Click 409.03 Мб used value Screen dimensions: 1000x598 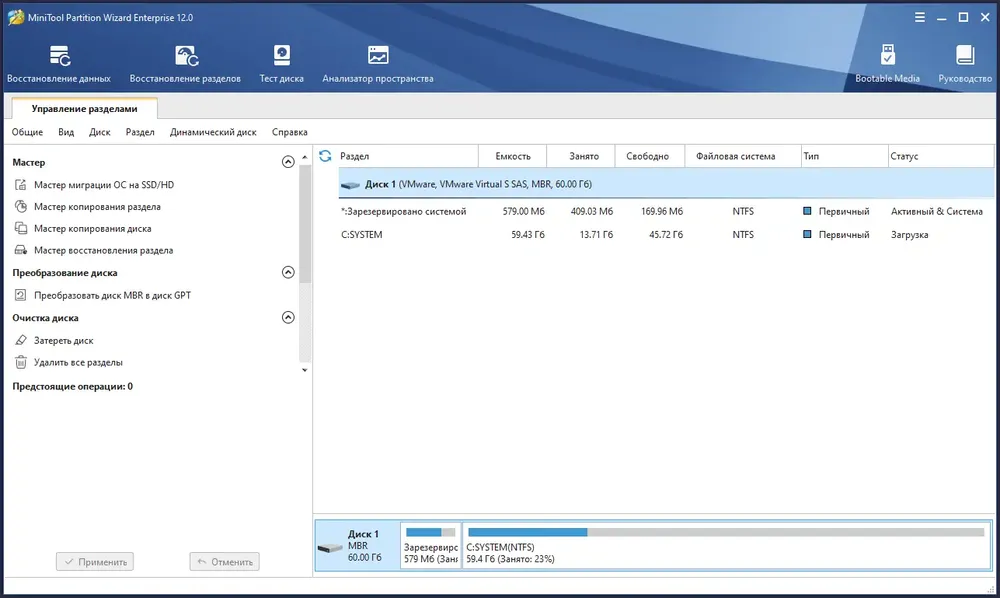click(x=591, y=211)
